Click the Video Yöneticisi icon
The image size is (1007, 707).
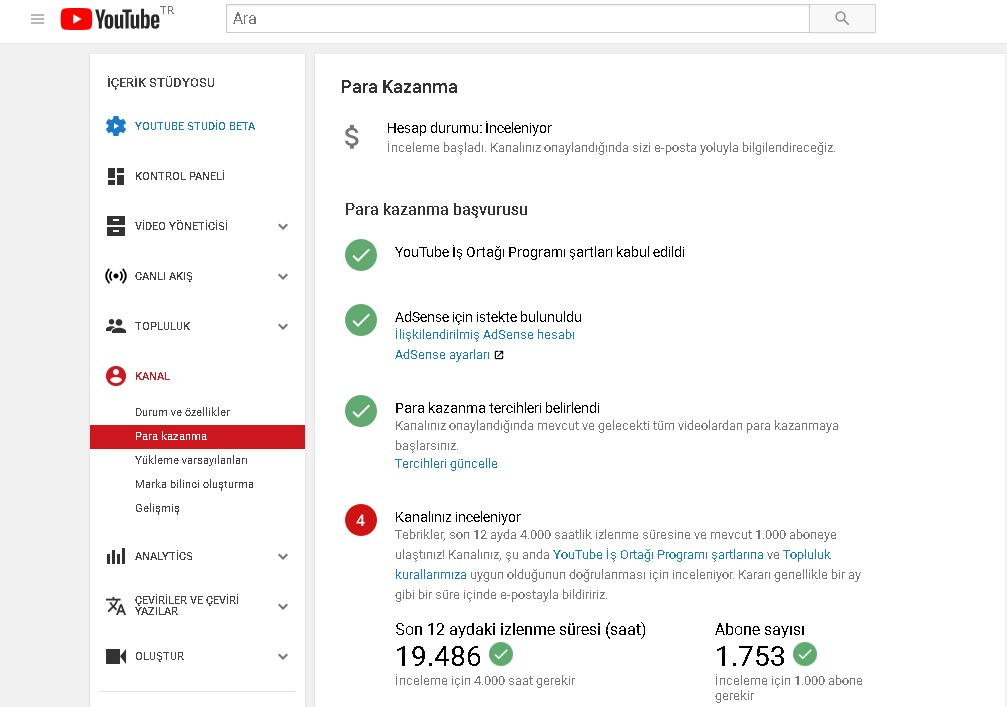(116, 226)
